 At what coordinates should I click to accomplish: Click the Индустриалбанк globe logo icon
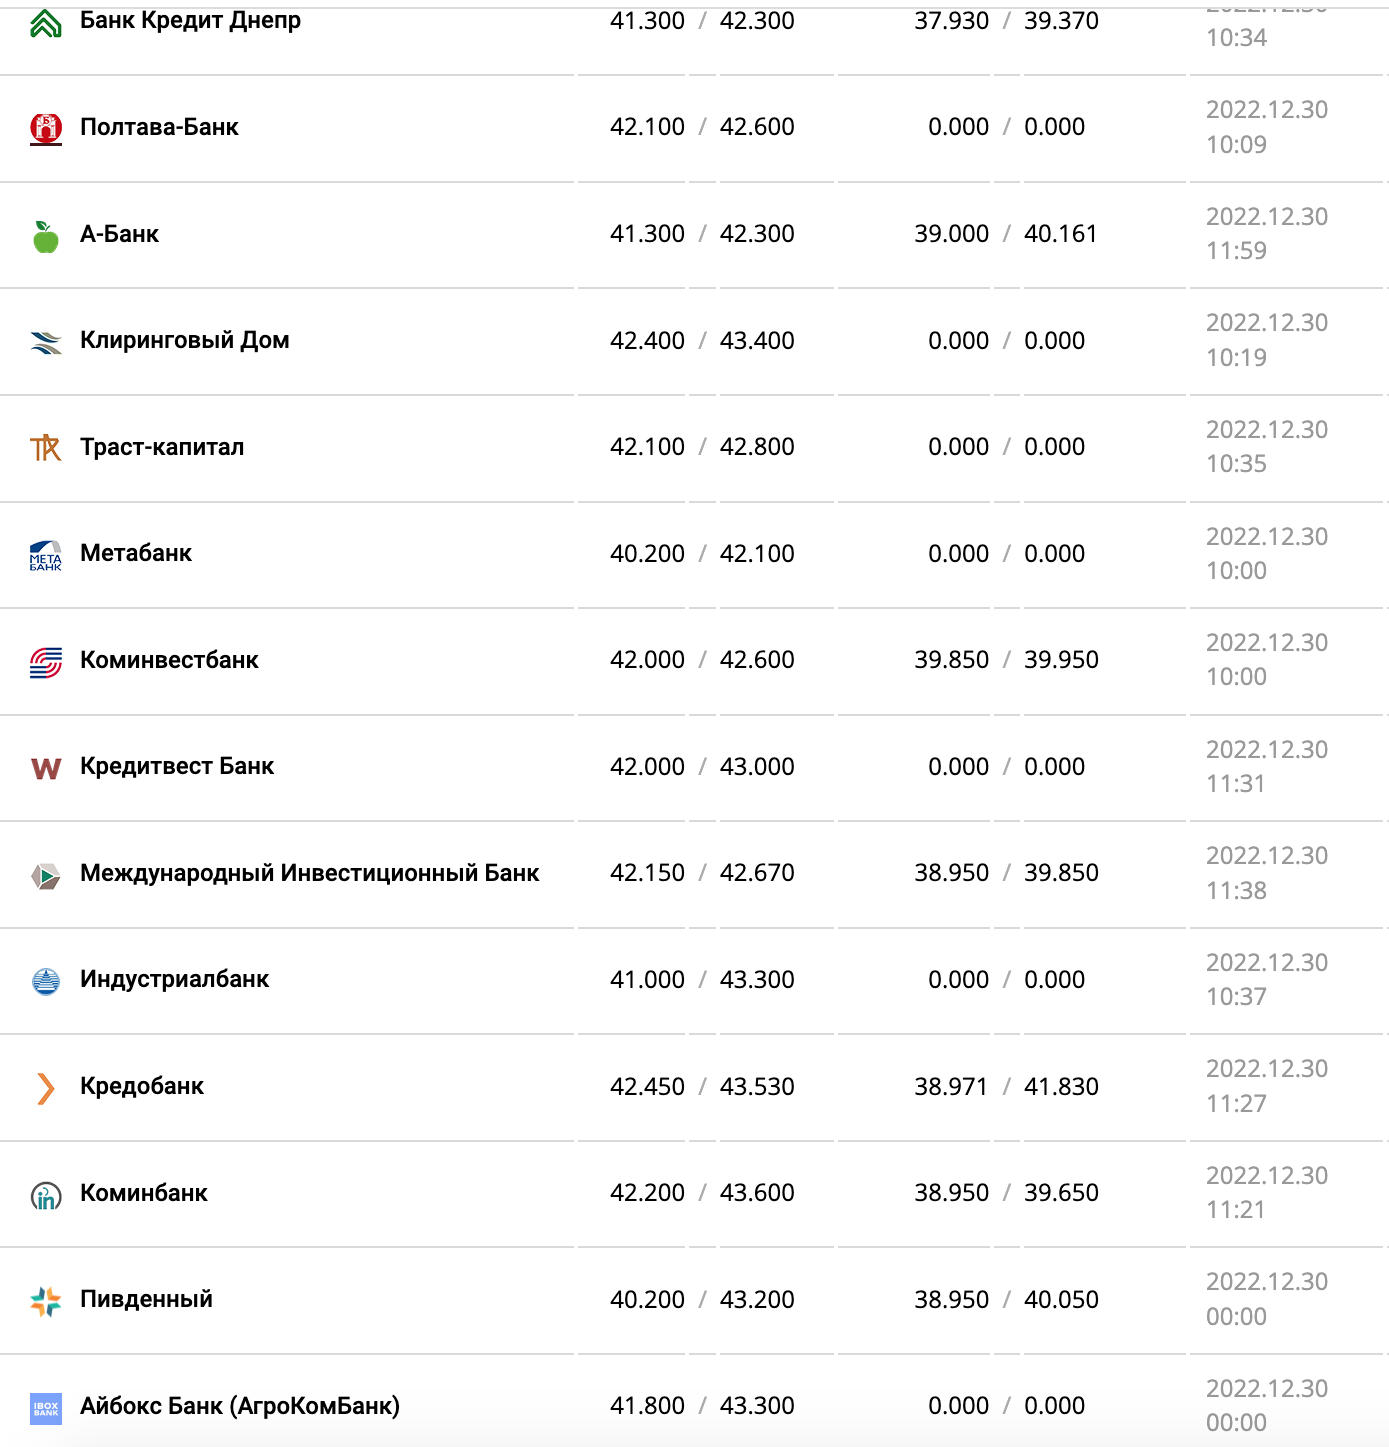46,981
